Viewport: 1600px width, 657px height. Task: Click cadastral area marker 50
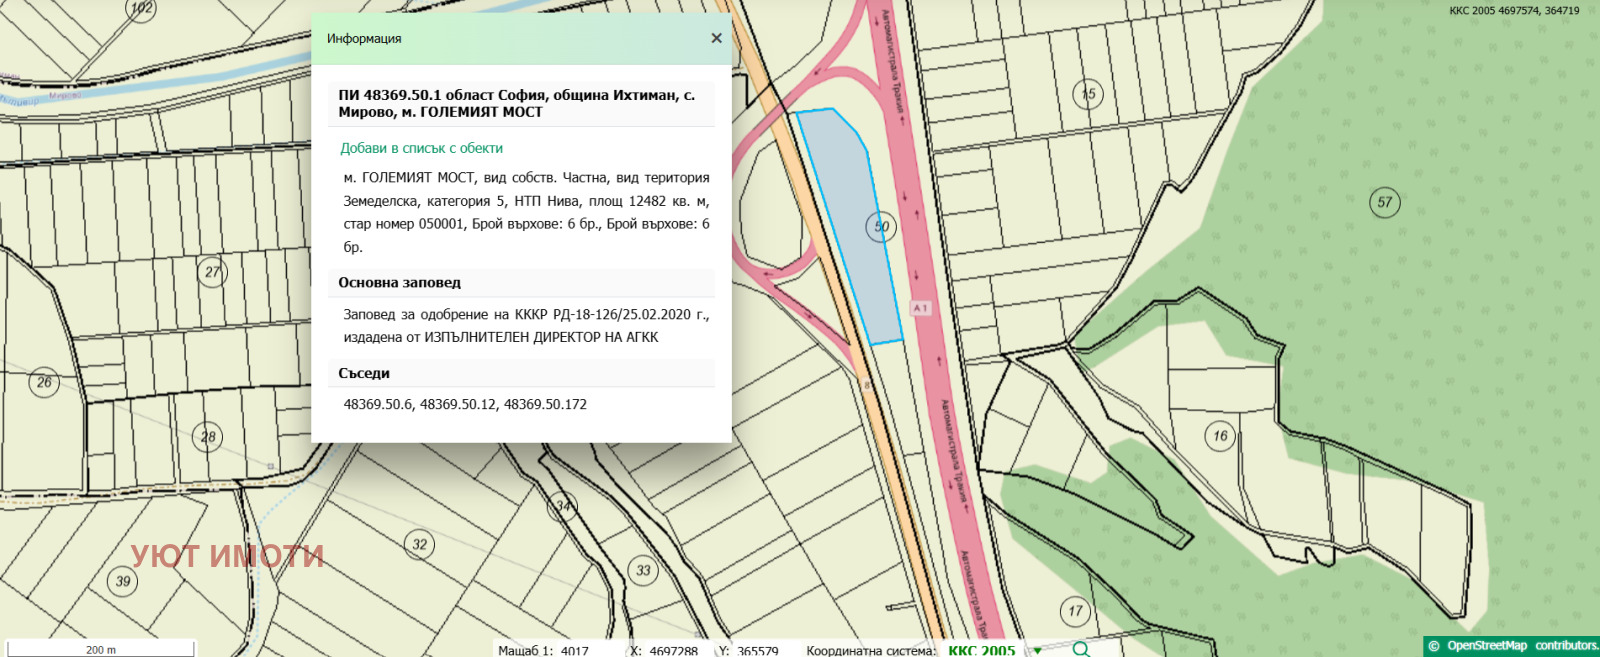pos(881,226)
